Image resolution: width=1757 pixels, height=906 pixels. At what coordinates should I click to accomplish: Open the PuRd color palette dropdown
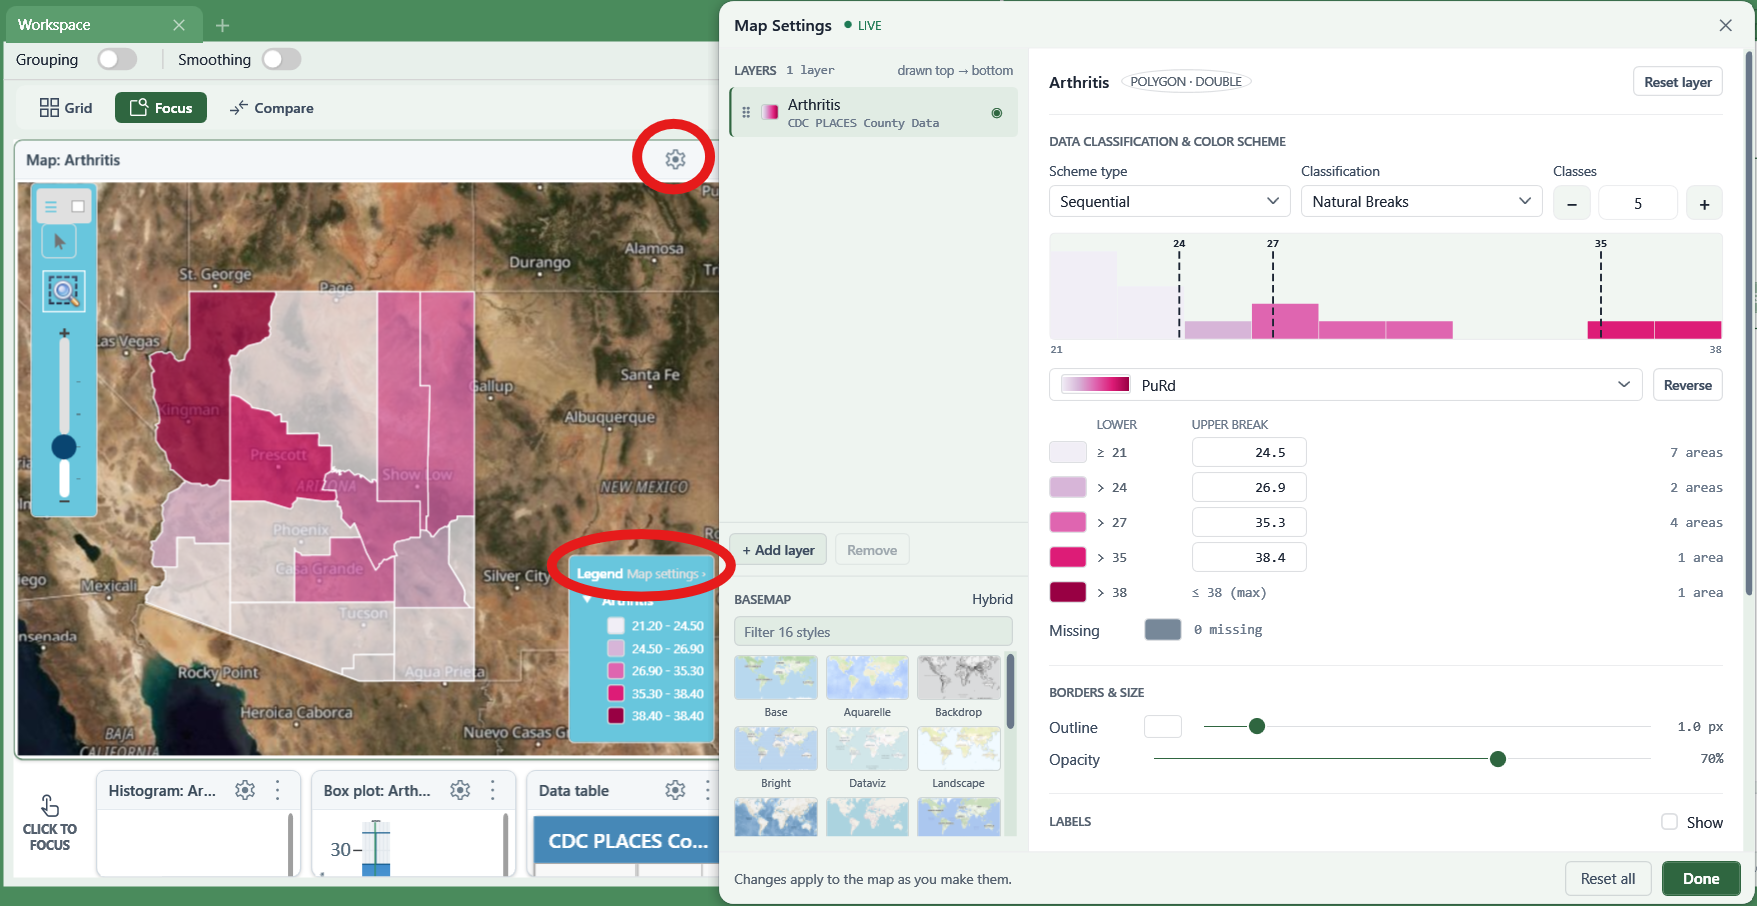click(1345, 385)
